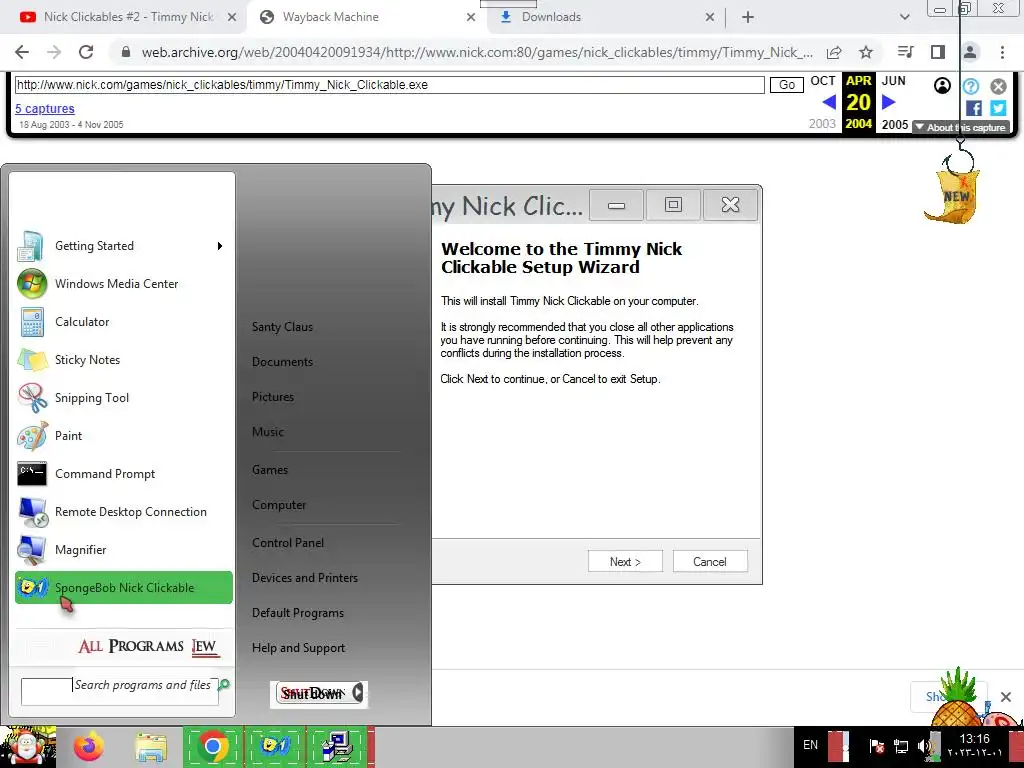Click the Wayback Go button
This screenshot has height=768, width=1024.
tap(787, 85)
